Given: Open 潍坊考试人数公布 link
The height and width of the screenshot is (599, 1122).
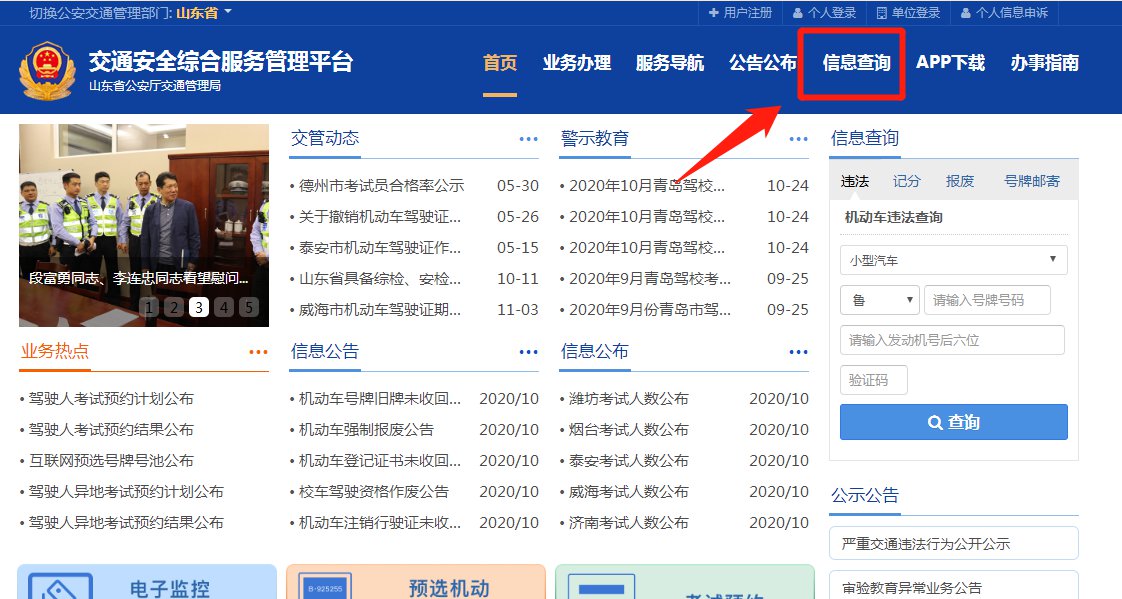Looking at the screenshot, I should coord(628,399).
